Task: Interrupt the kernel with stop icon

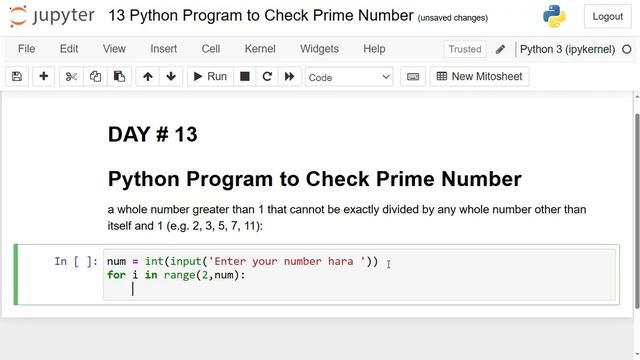Action: click(244, 76)
